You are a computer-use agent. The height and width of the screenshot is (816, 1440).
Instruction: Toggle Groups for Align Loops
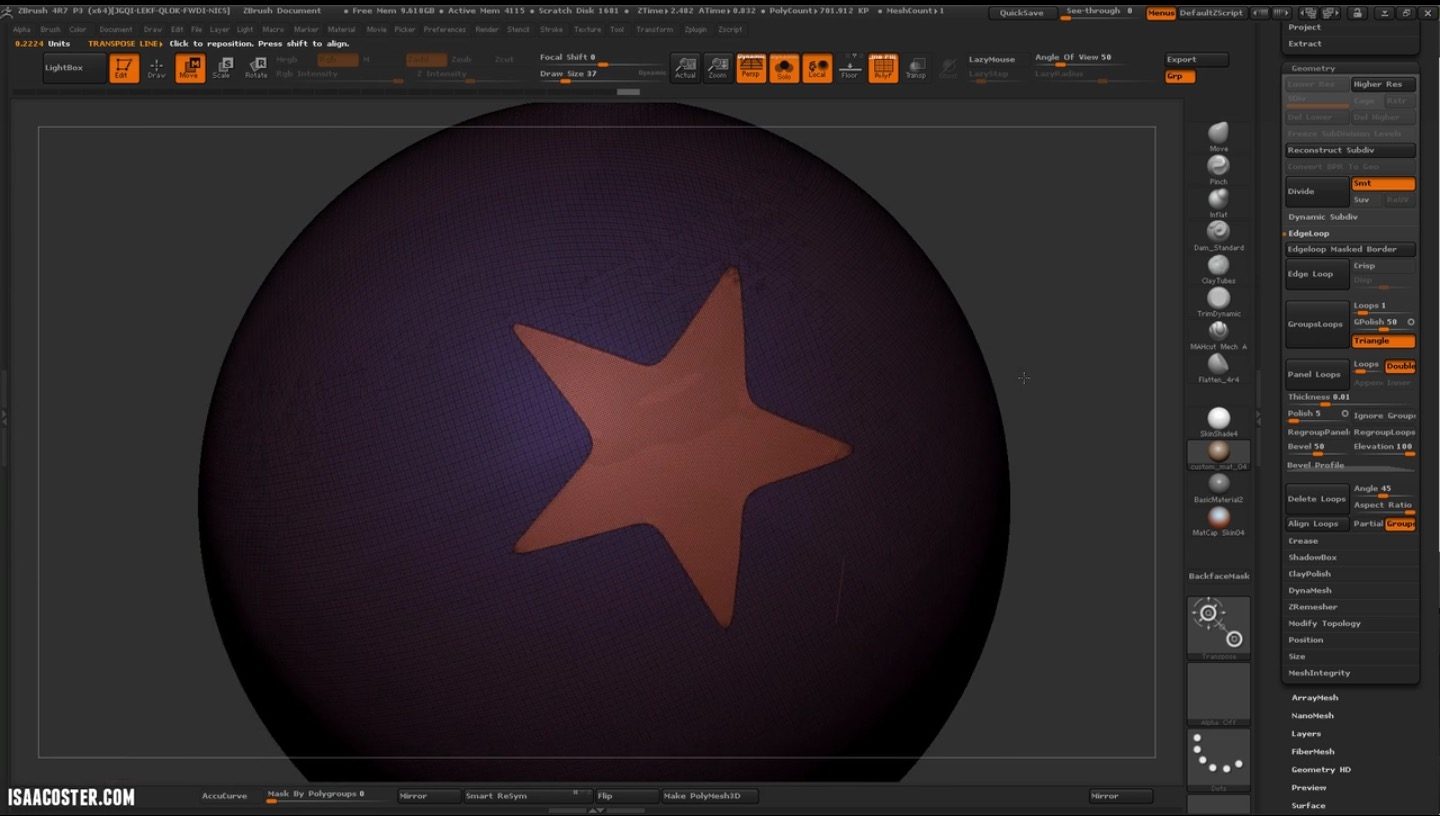pyautogui.click(x=1400, y=524)
